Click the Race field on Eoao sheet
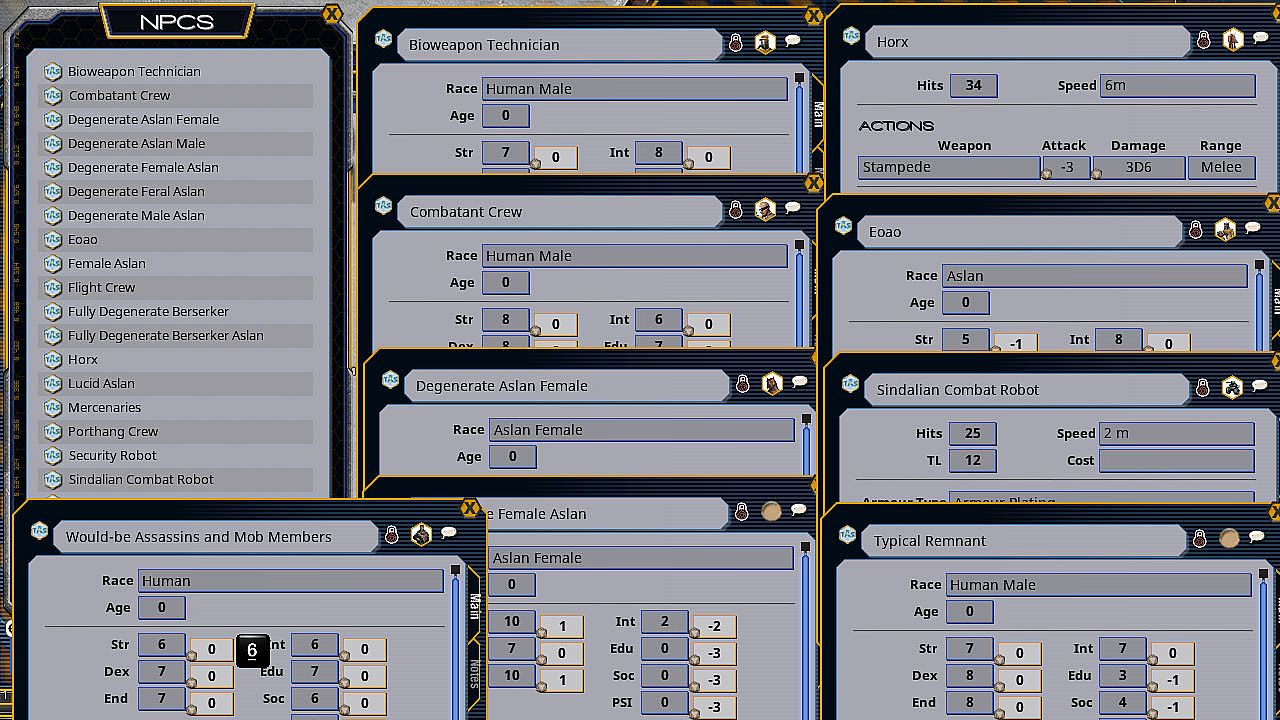The width and height of the screenshot is (1280, 720). (1095, 276)
